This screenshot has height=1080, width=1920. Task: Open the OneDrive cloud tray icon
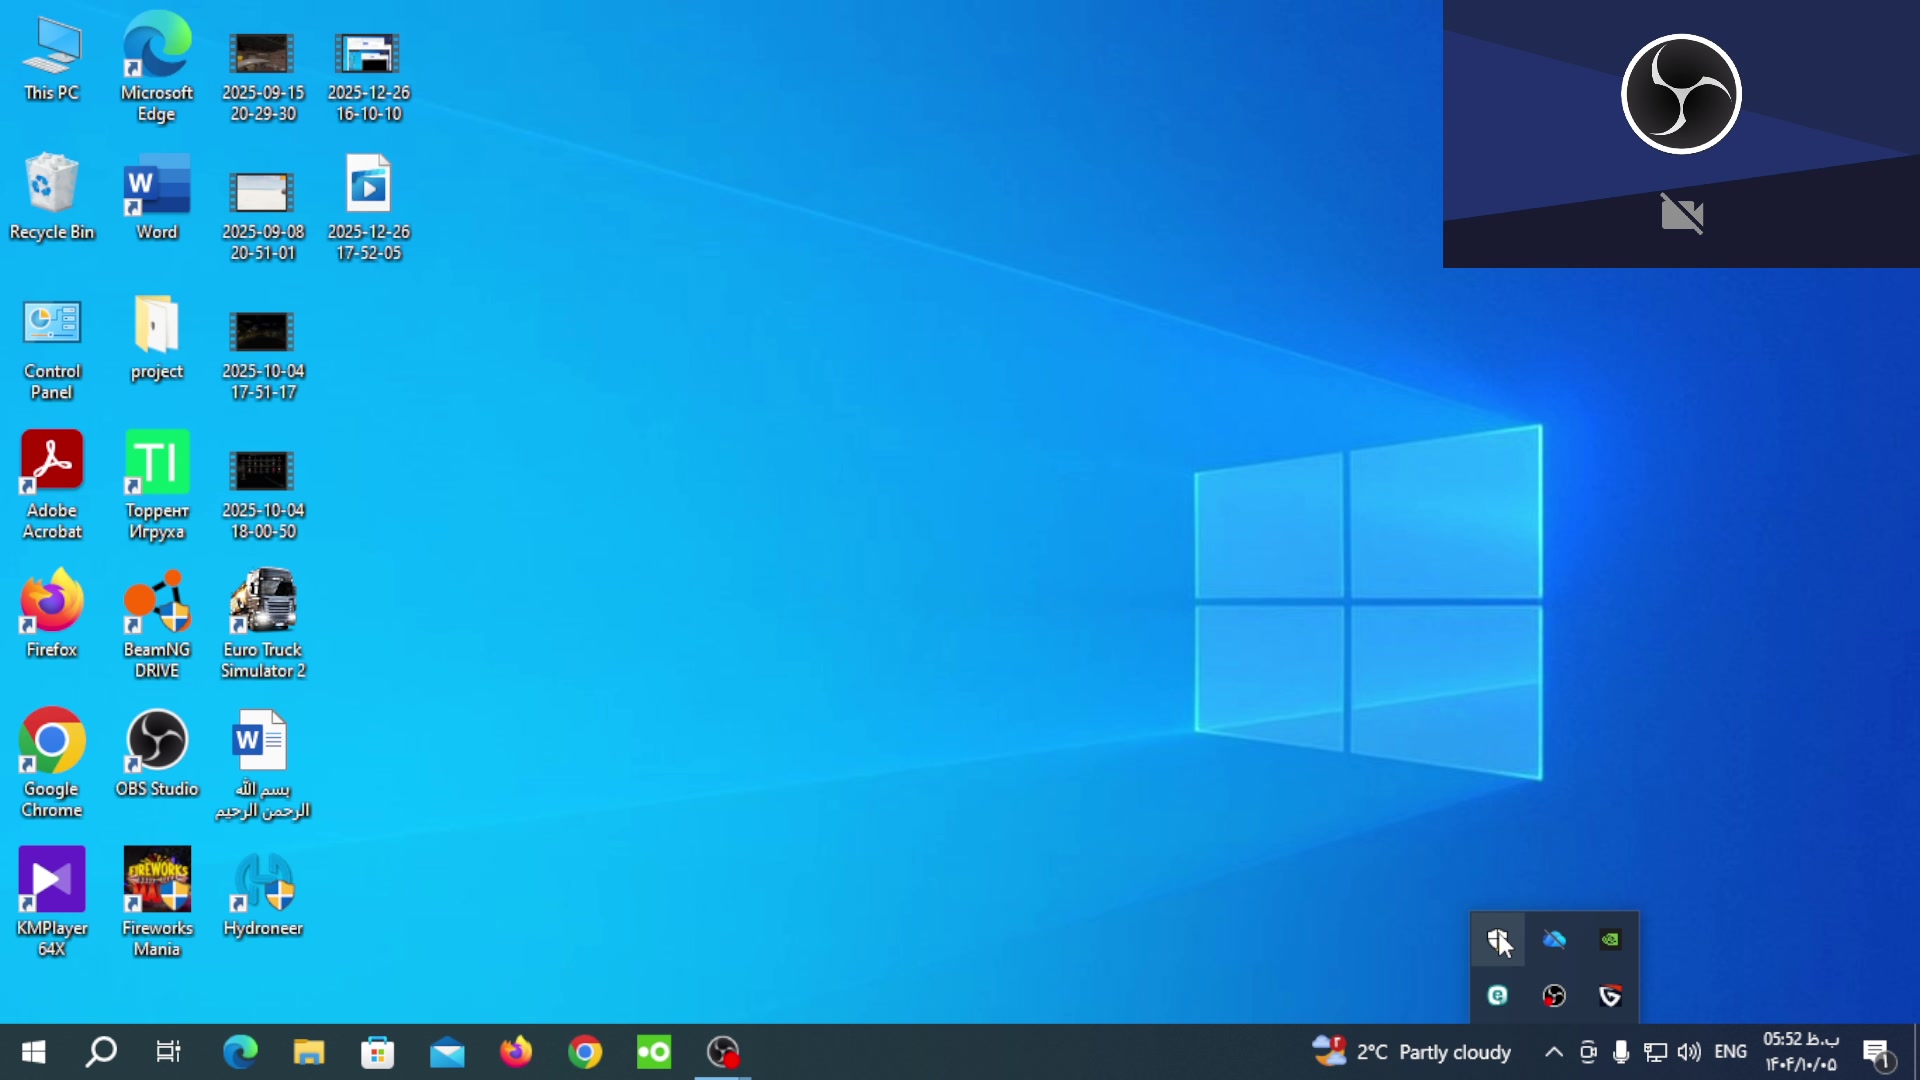click(1554, 939)
